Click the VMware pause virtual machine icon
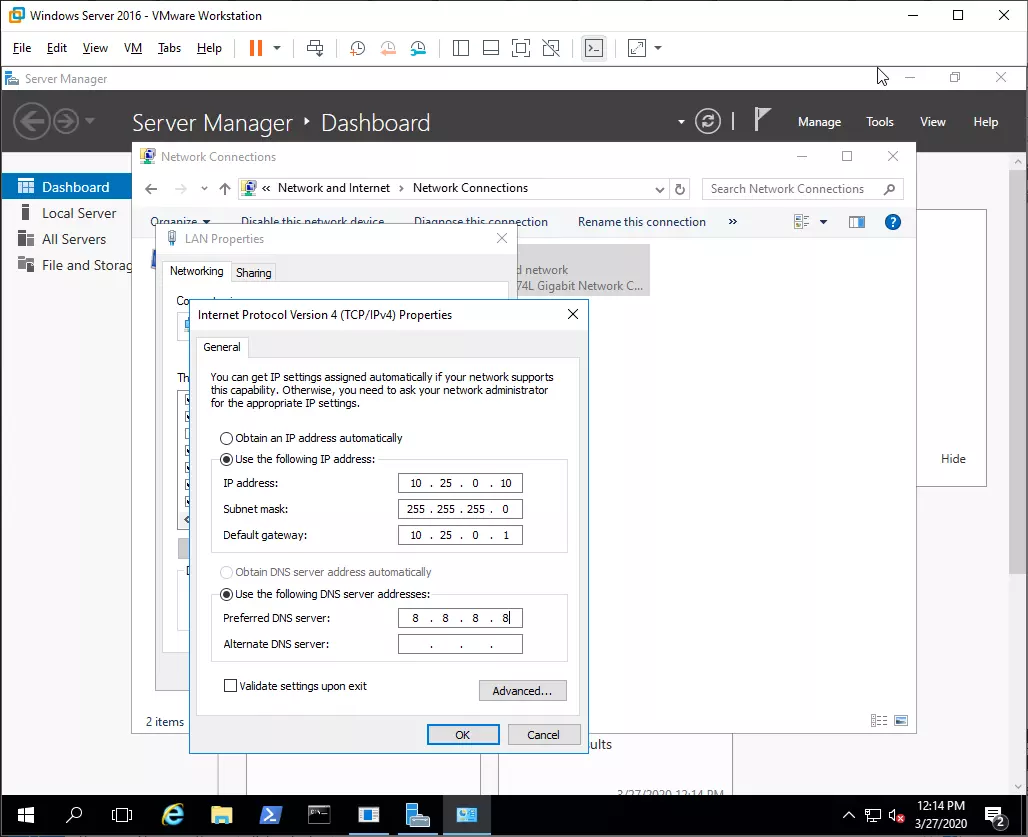Screen dimensions: 1028x837 pyautogui.click(x=255, y=48)
